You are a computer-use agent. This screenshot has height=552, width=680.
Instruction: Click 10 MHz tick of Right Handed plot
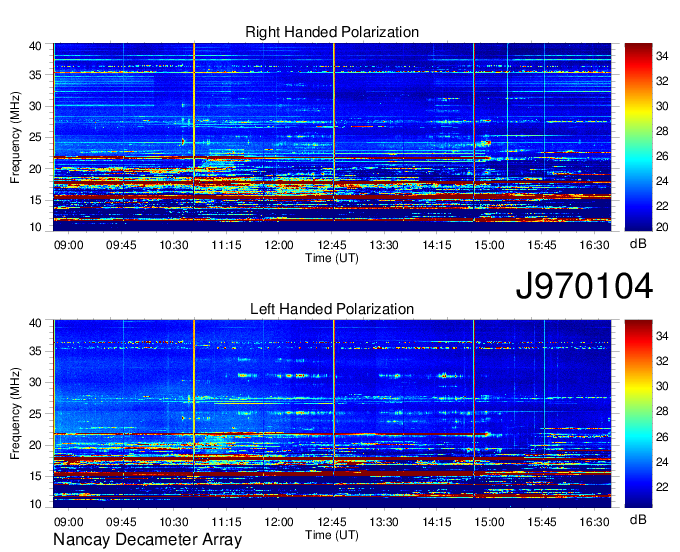point(35,227)
